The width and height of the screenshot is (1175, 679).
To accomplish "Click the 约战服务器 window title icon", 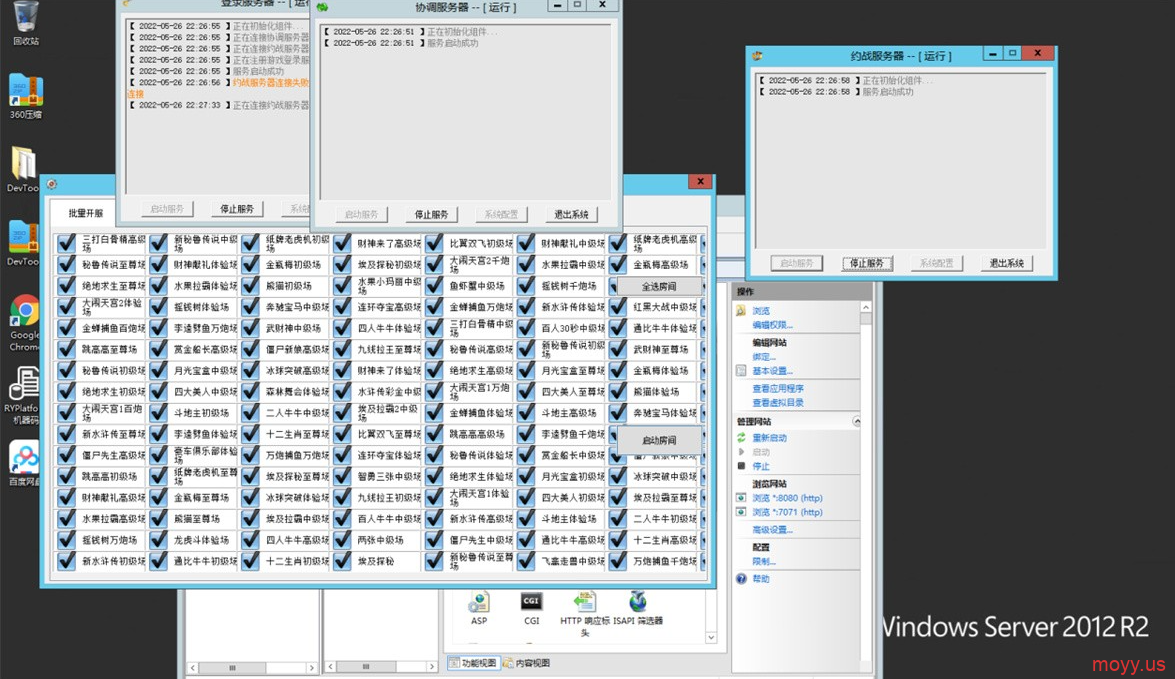I will (x=757, y=55).
